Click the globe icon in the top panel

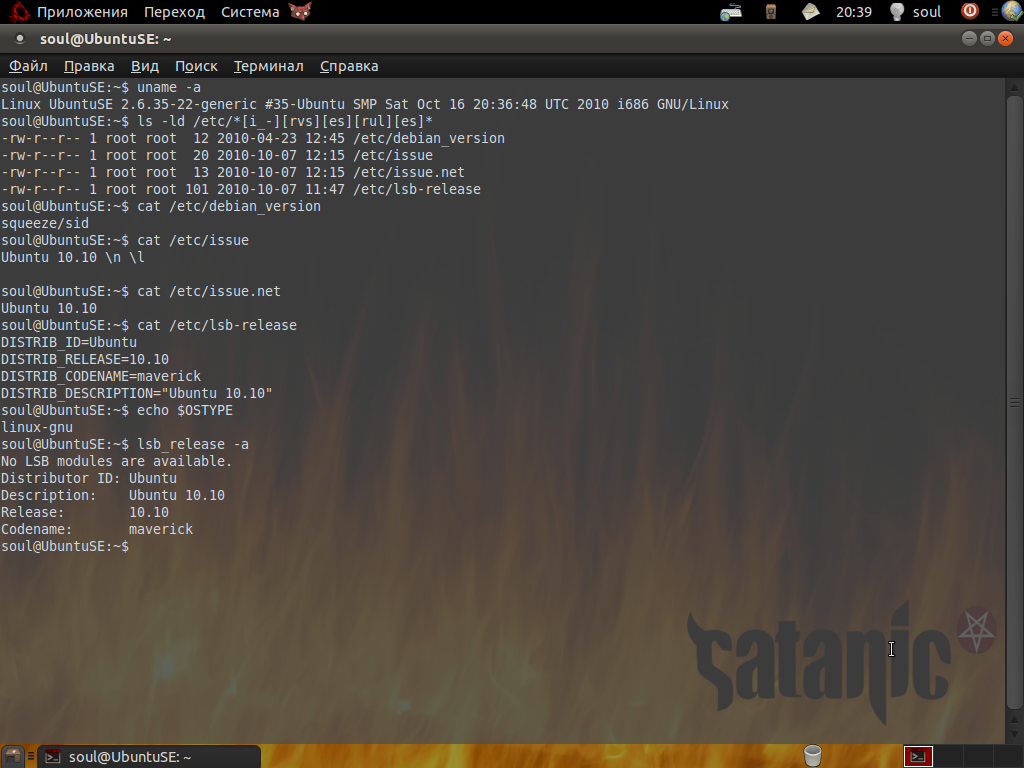1012,11
